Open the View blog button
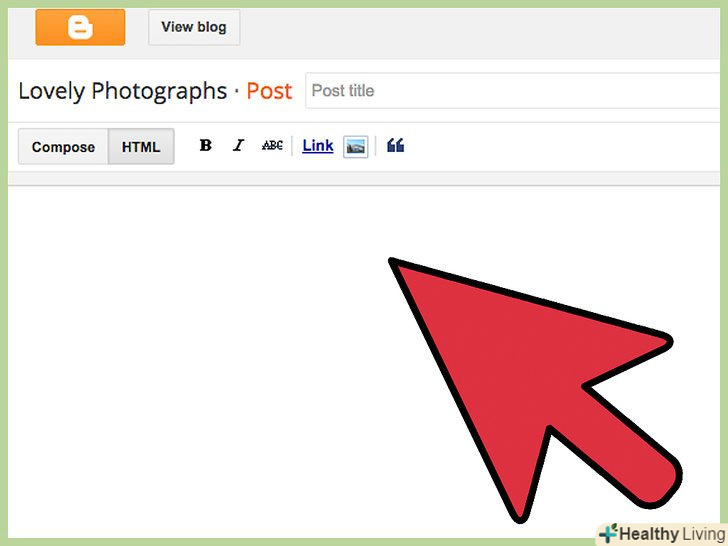This screenshot has height=546, width=728. (194, 27)
